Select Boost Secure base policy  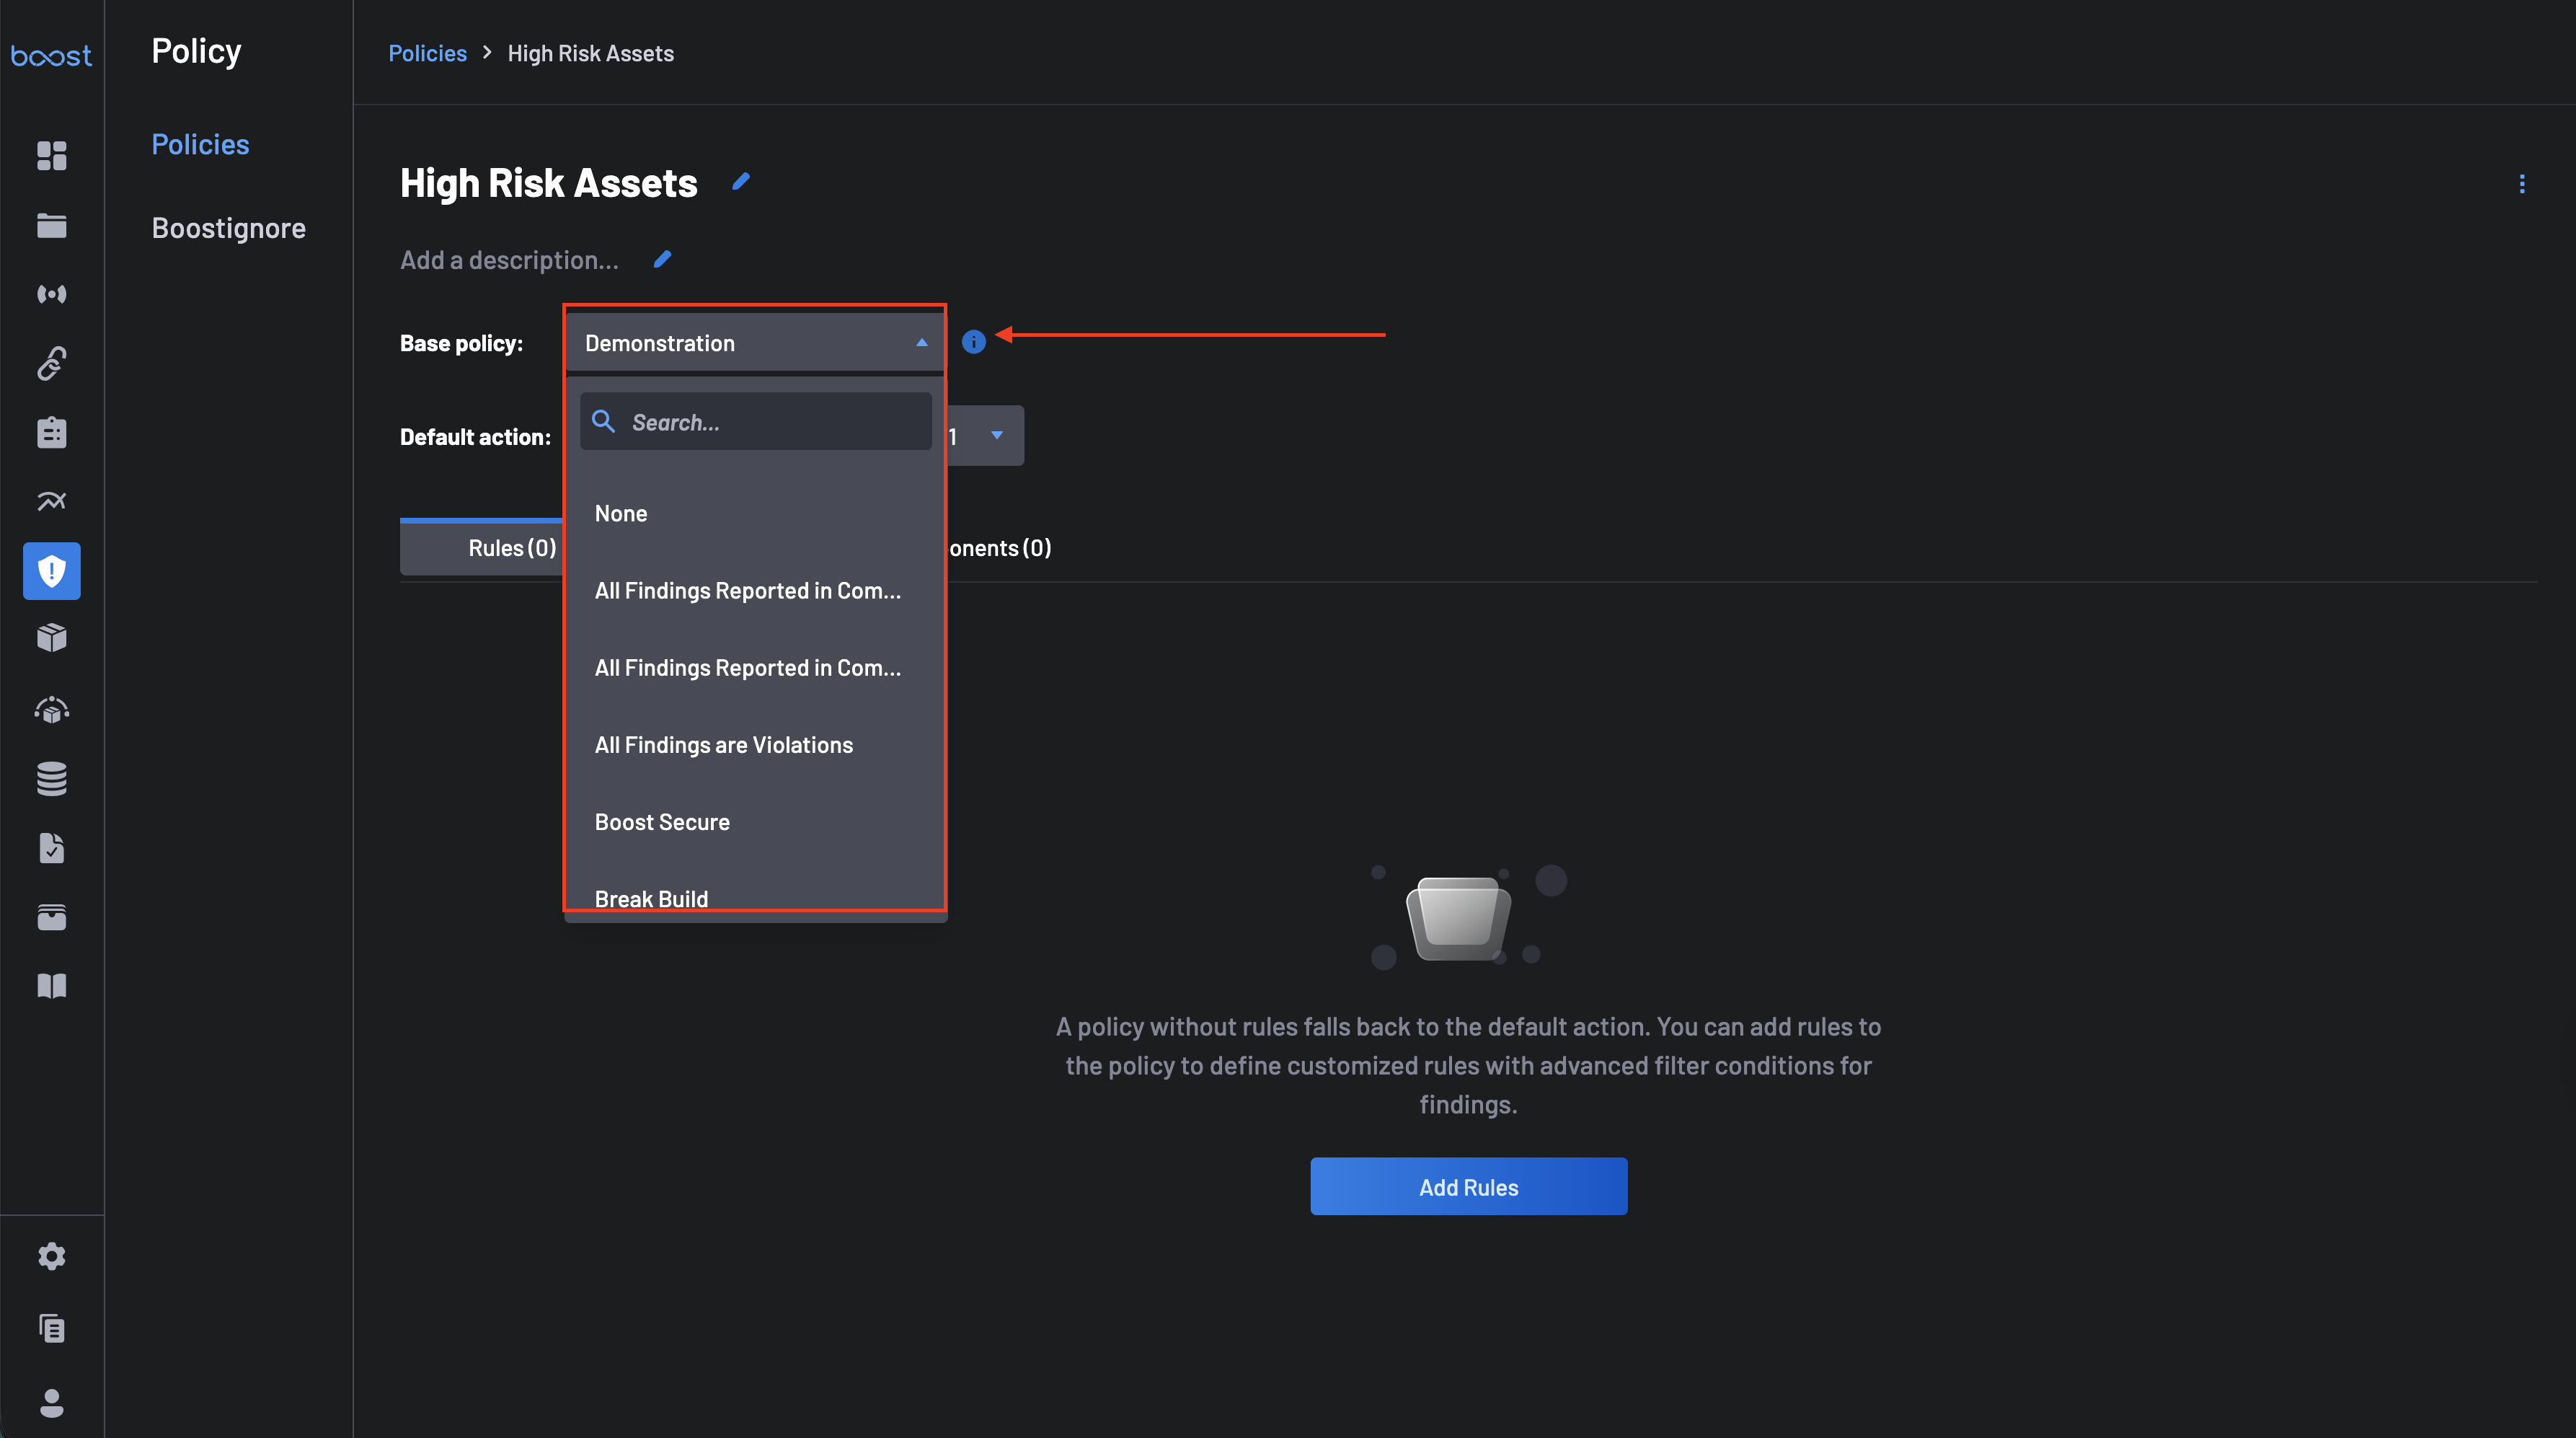tap(662, 822)
